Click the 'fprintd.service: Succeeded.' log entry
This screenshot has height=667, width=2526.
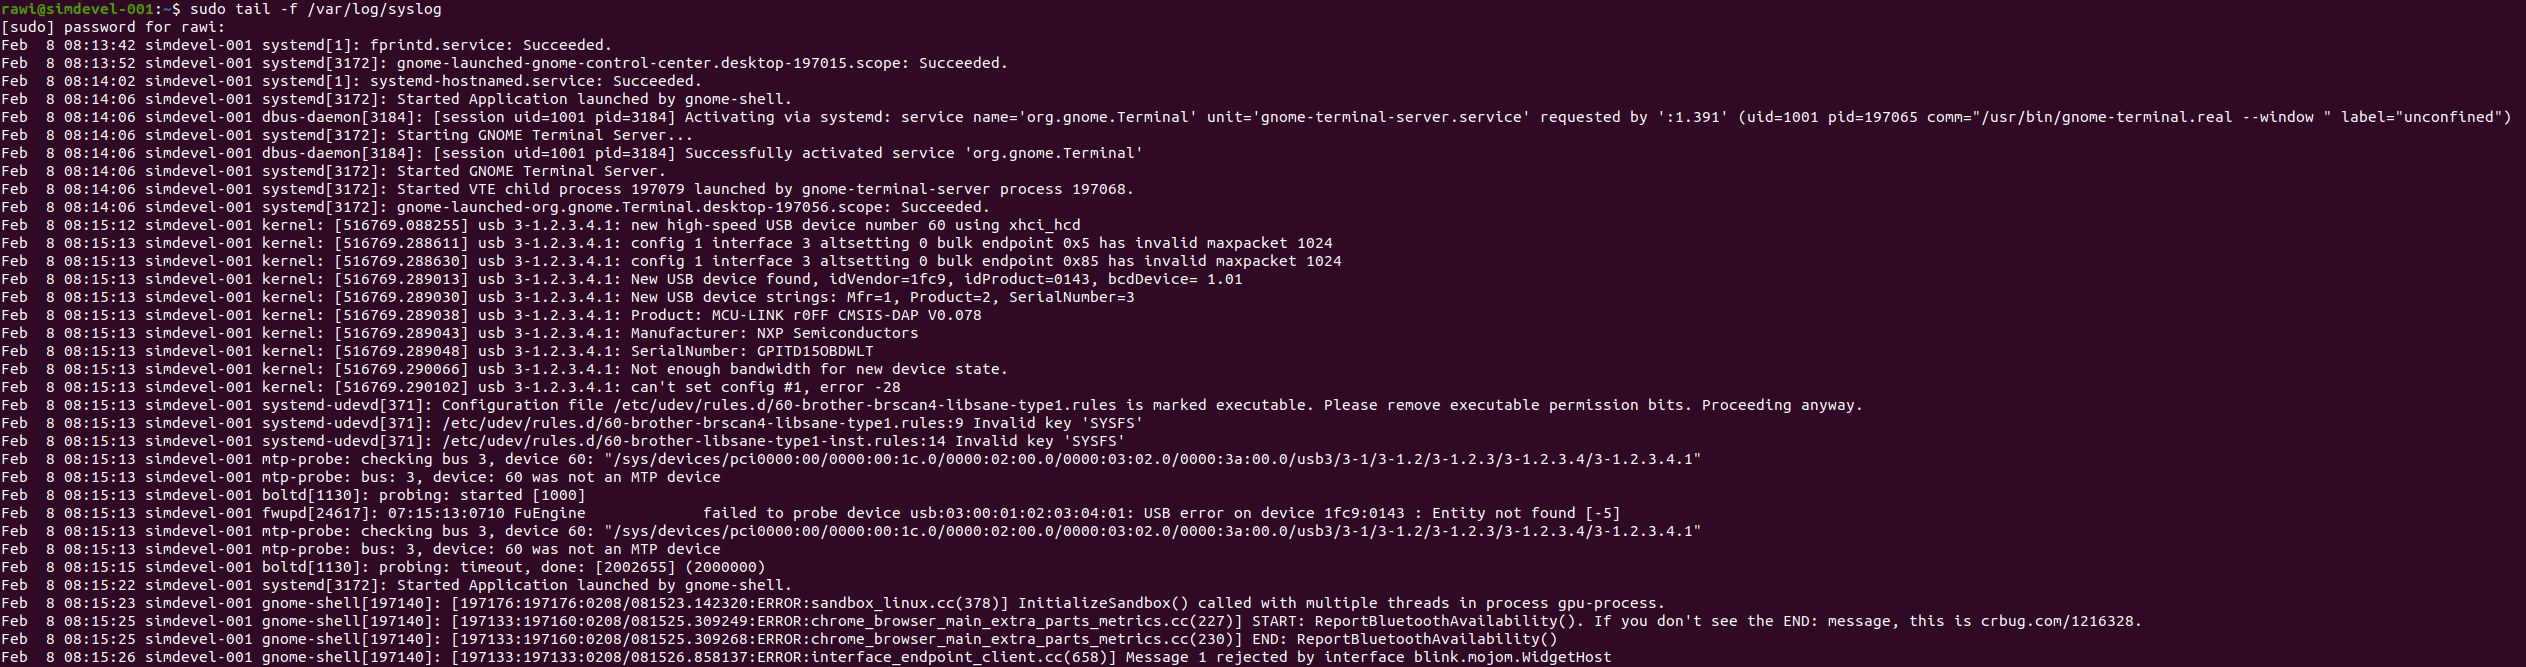point(490,45)
